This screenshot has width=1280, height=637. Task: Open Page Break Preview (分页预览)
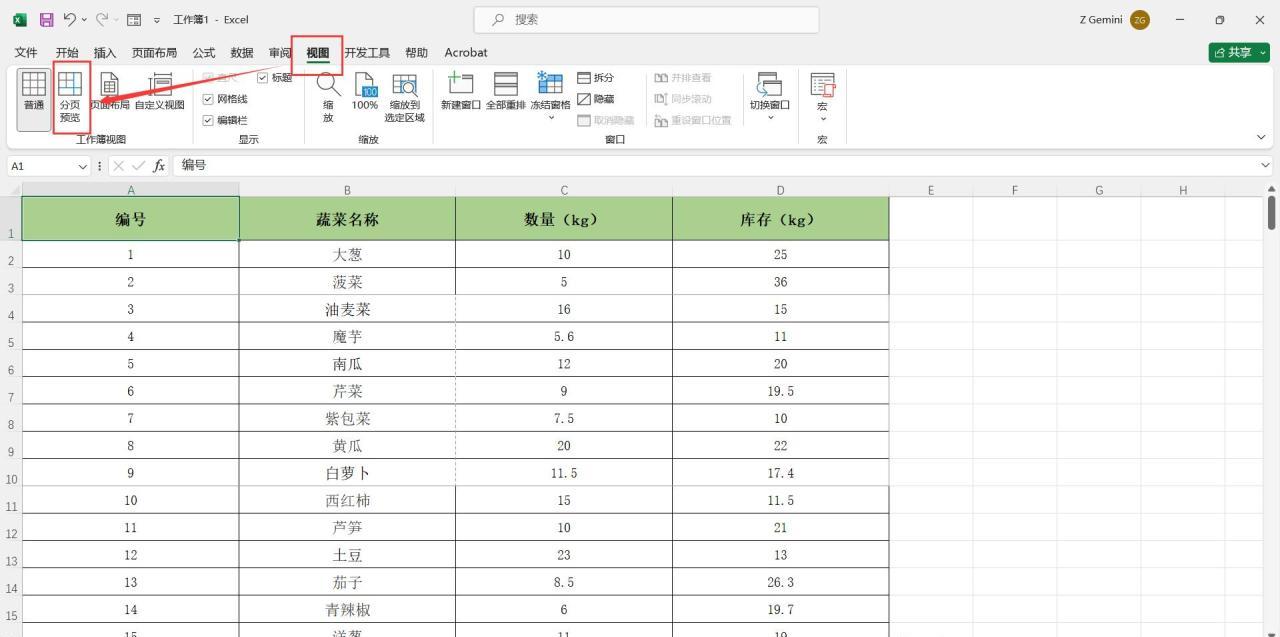[70, 97]
